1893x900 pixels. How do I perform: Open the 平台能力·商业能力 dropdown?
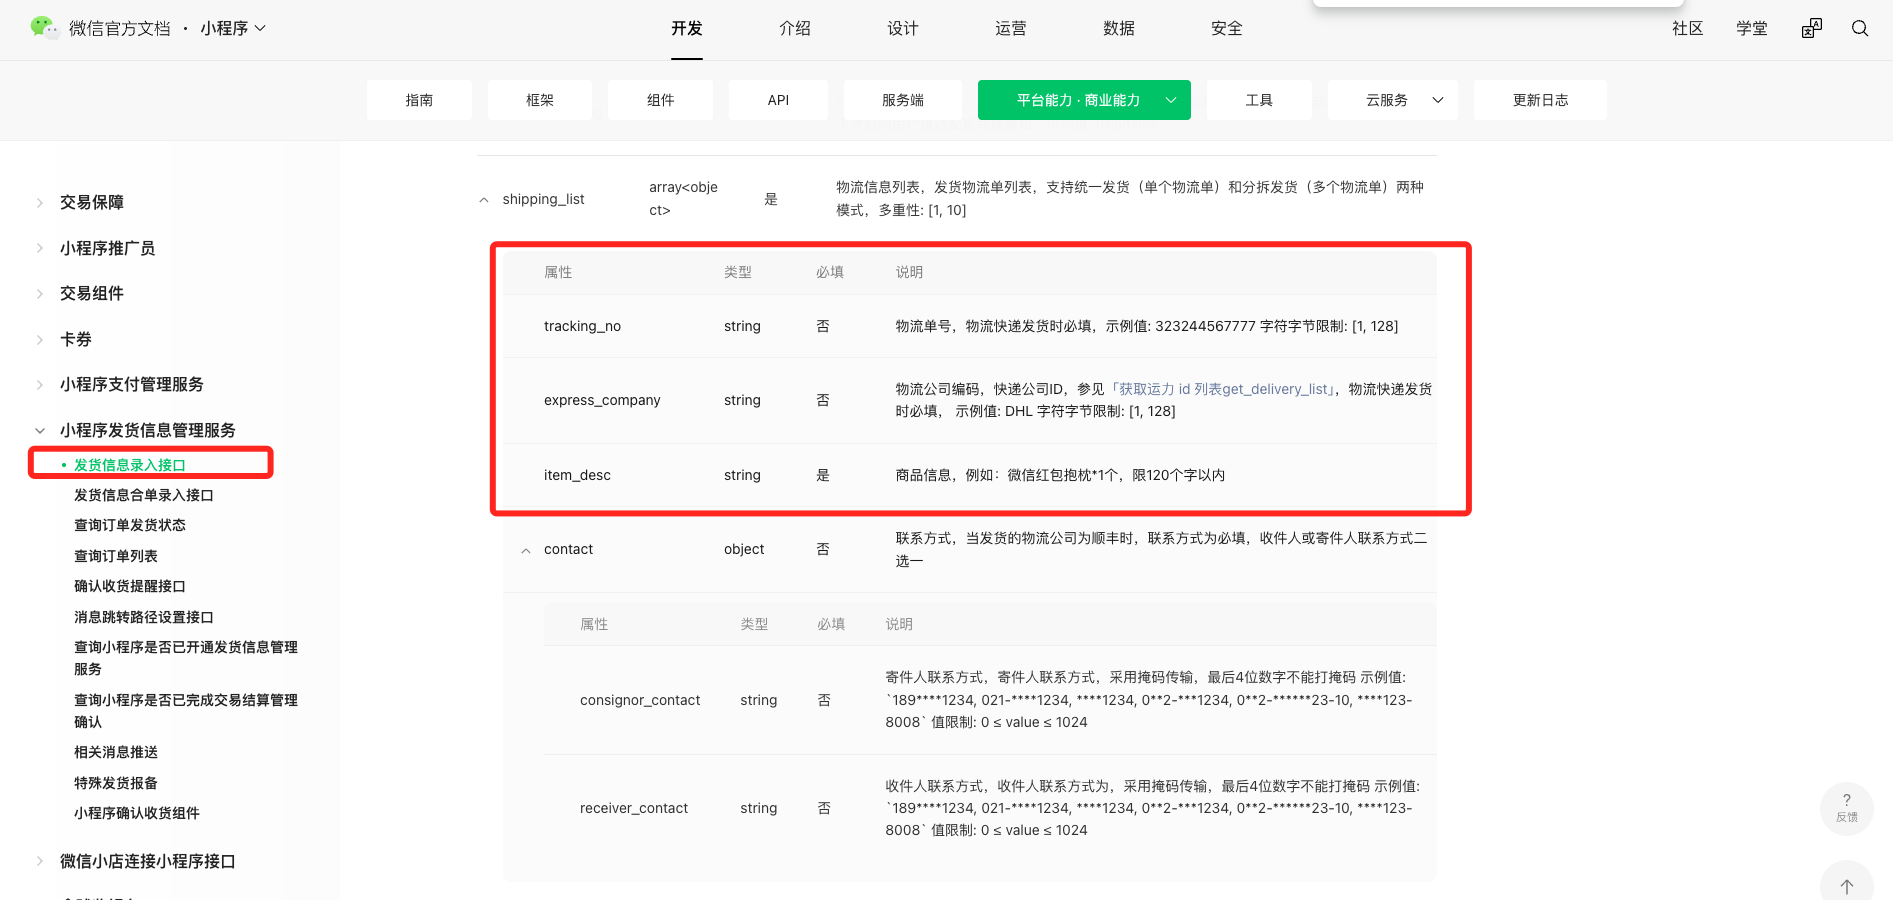(x=1084, y=100)
